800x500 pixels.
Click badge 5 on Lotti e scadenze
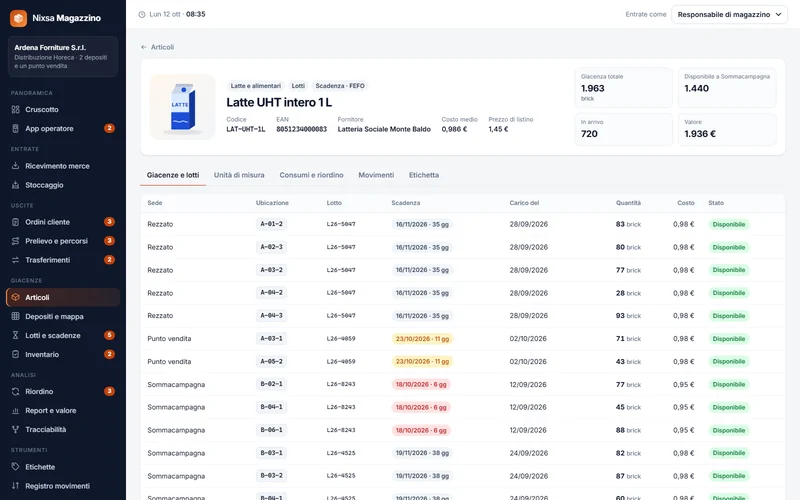click(x=109, y=335)
